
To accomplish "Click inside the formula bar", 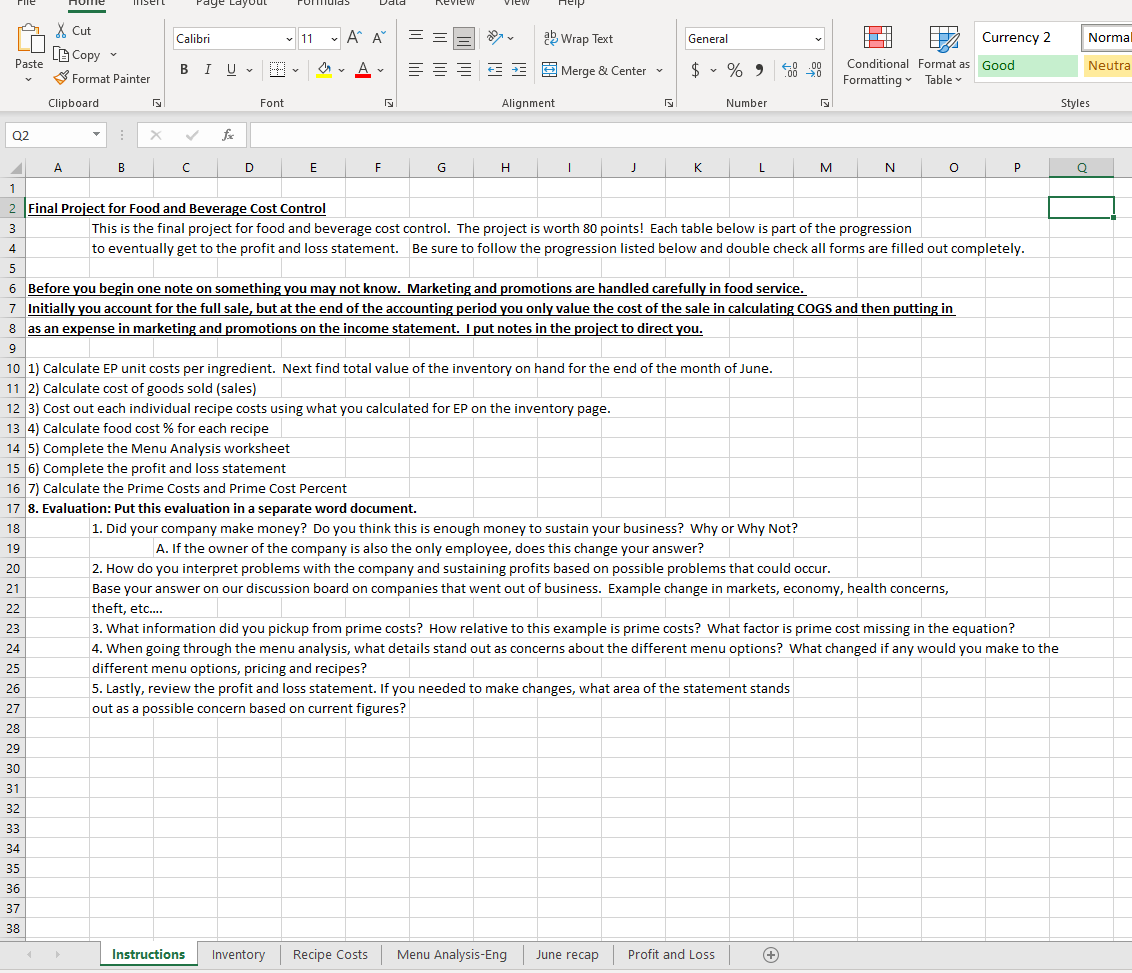I will click(690, 135).
